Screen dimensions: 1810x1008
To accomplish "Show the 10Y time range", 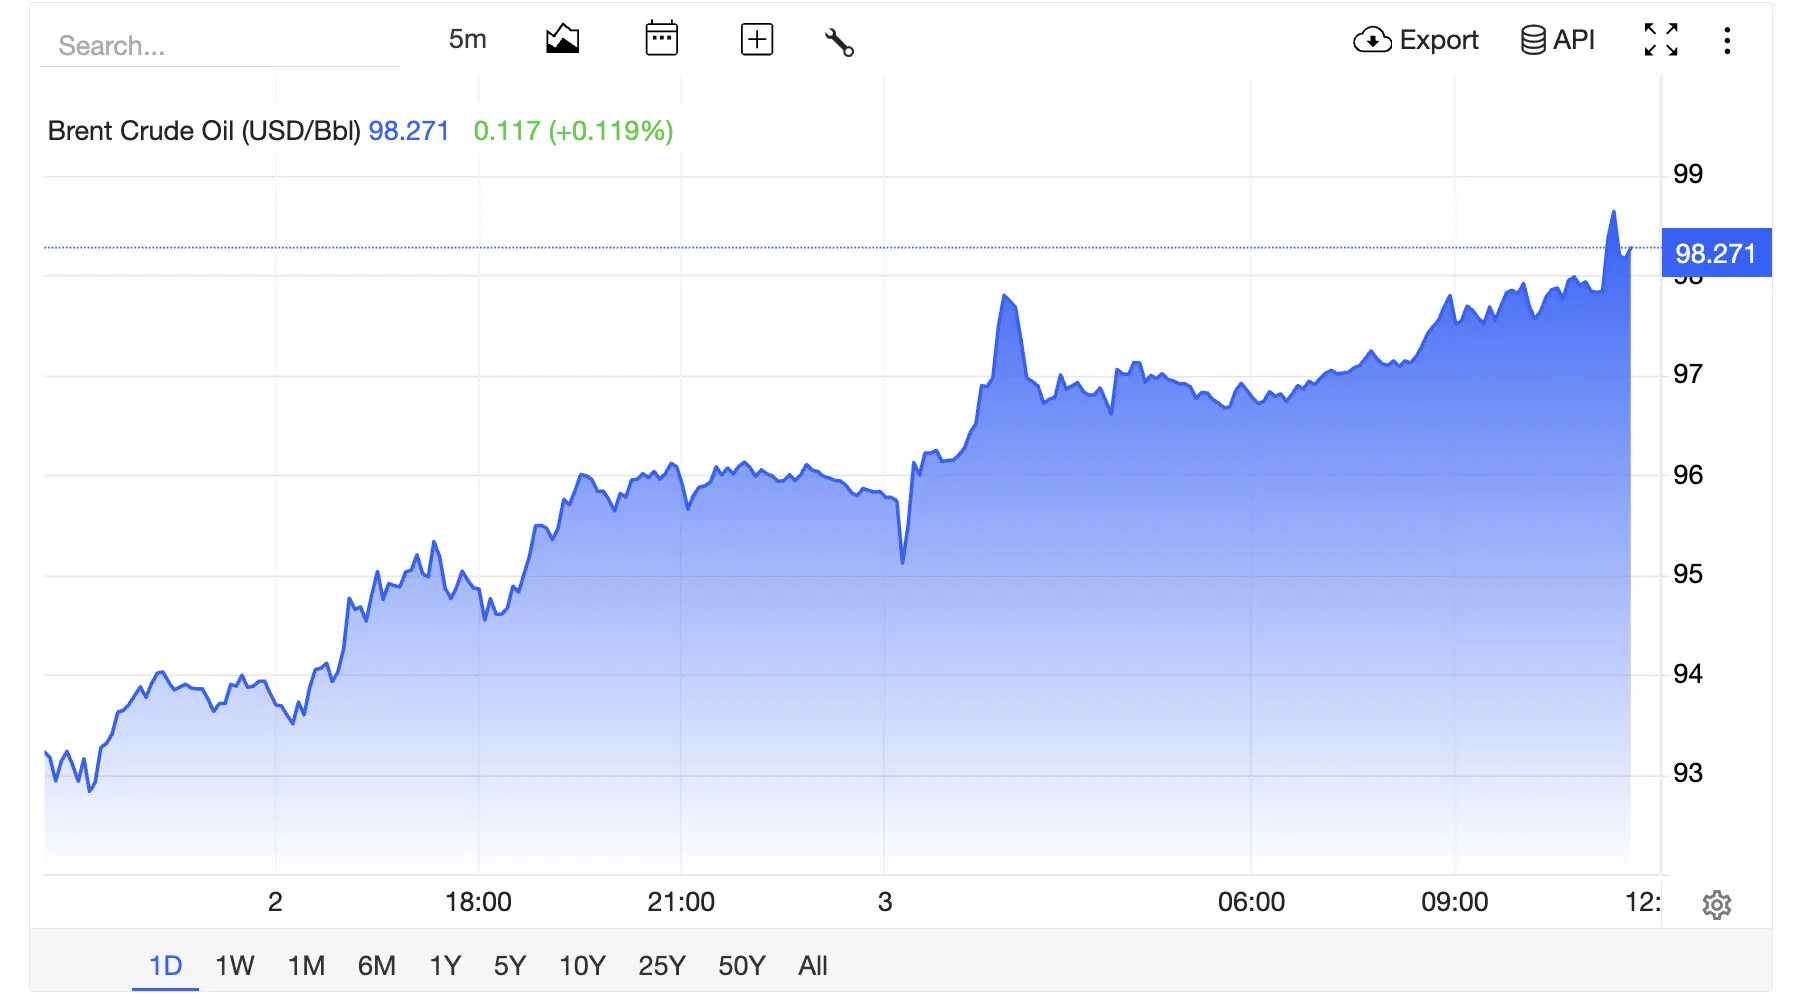I will click(x=582, y=966).
